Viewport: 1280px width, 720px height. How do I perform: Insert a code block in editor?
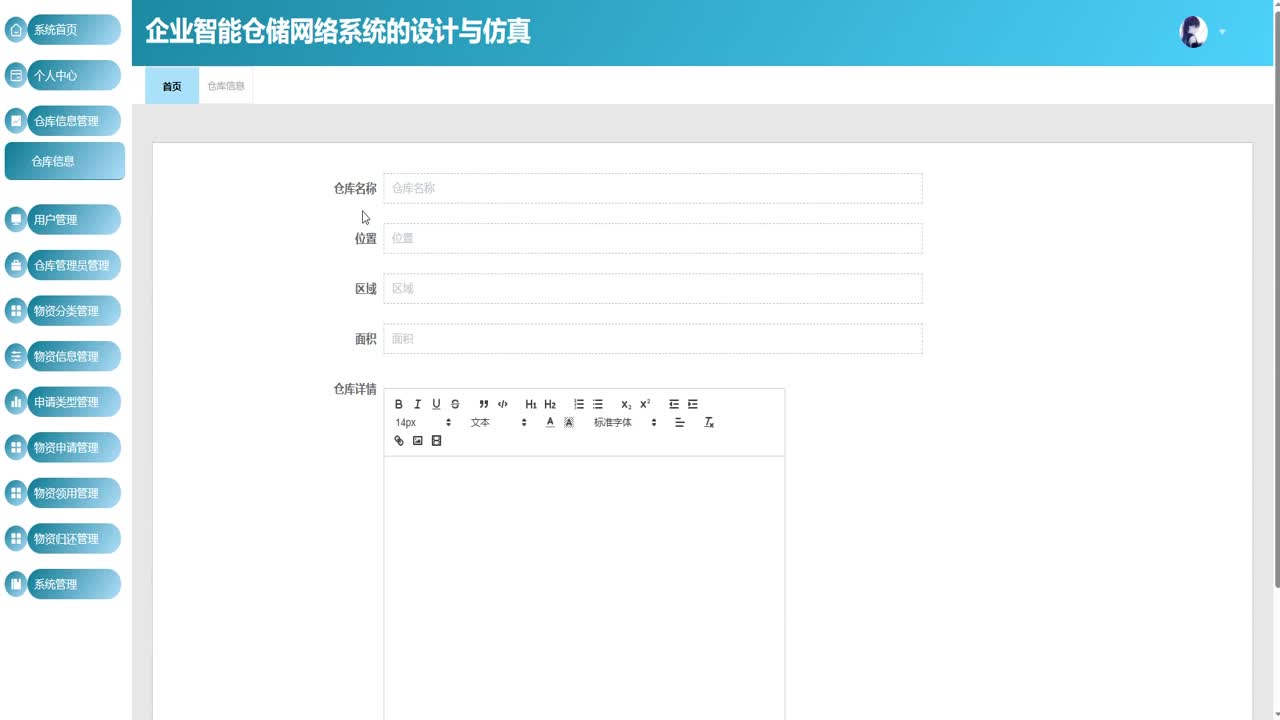(503, 404)
